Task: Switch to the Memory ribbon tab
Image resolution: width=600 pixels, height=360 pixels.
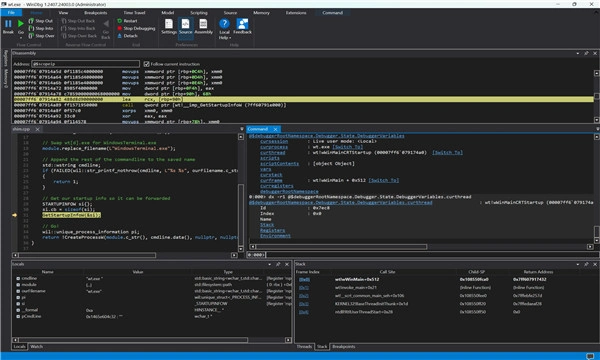Action: coord(261,13)
